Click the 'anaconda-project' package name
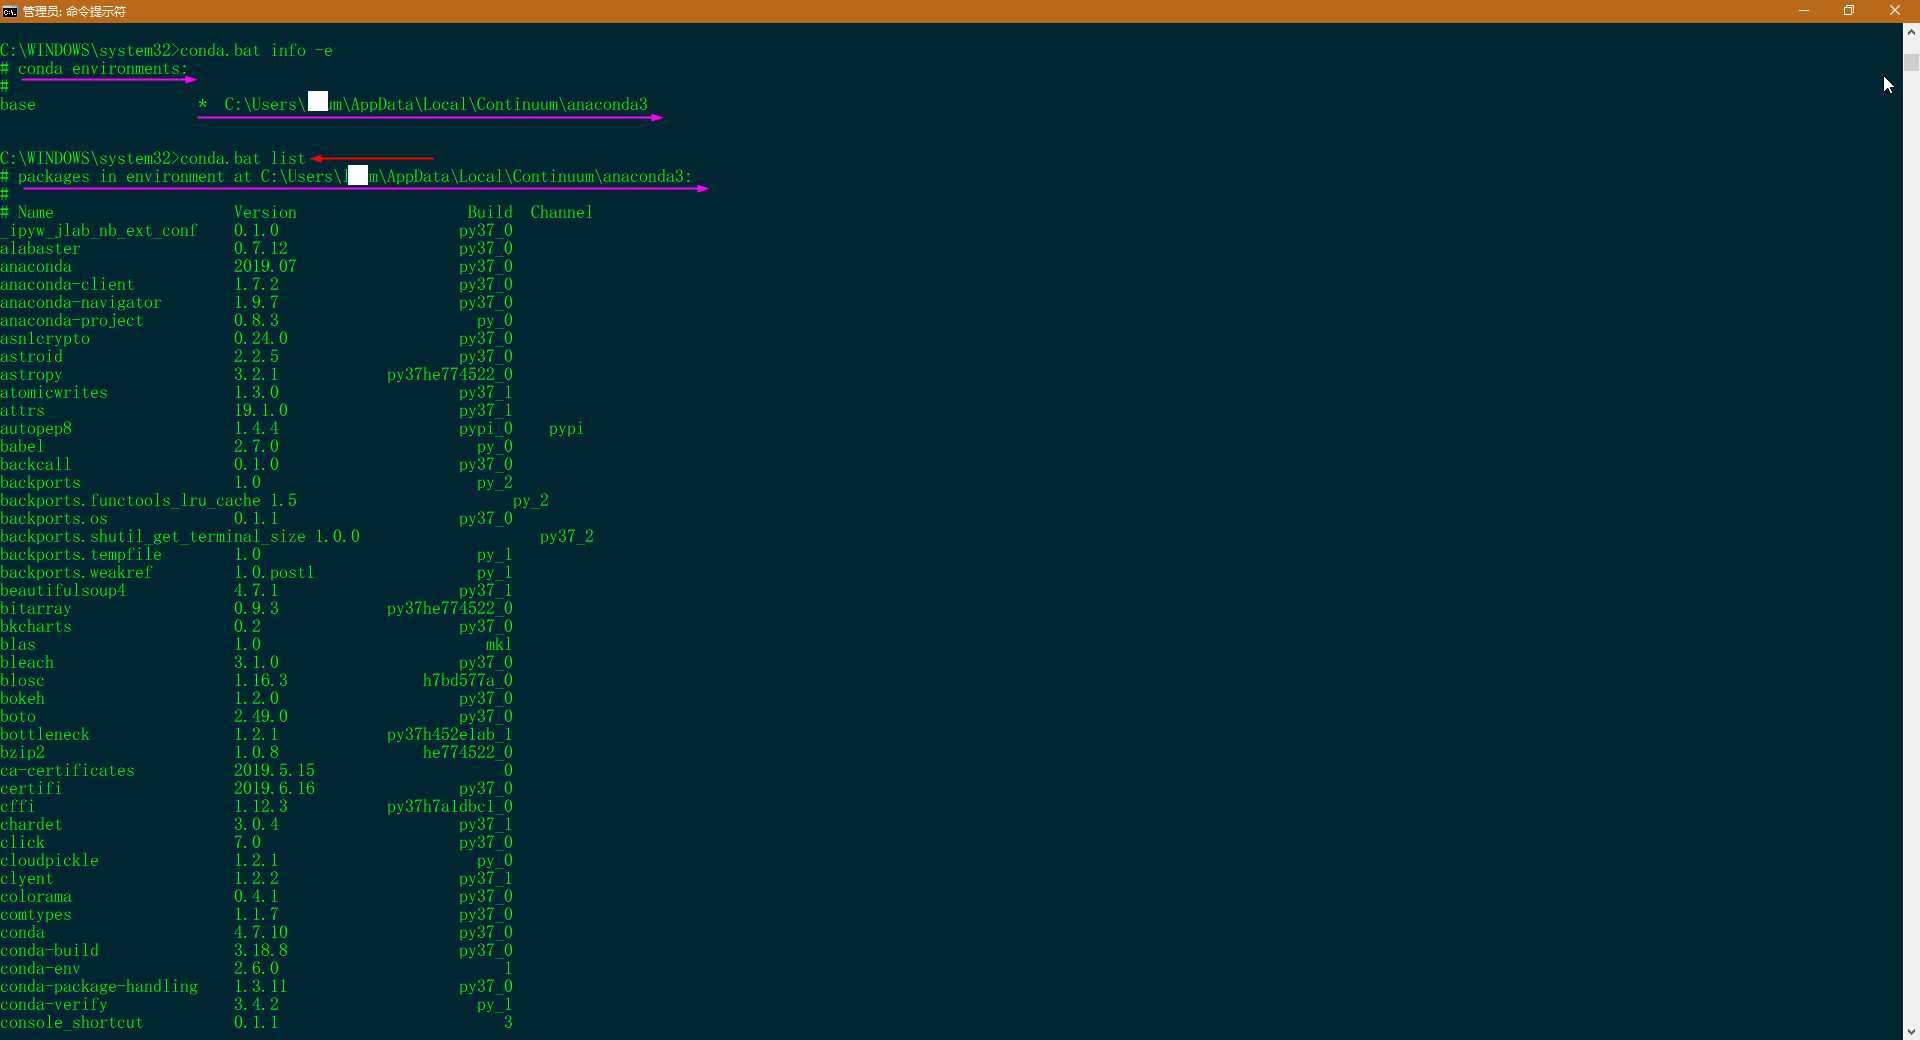 [72, 320]
